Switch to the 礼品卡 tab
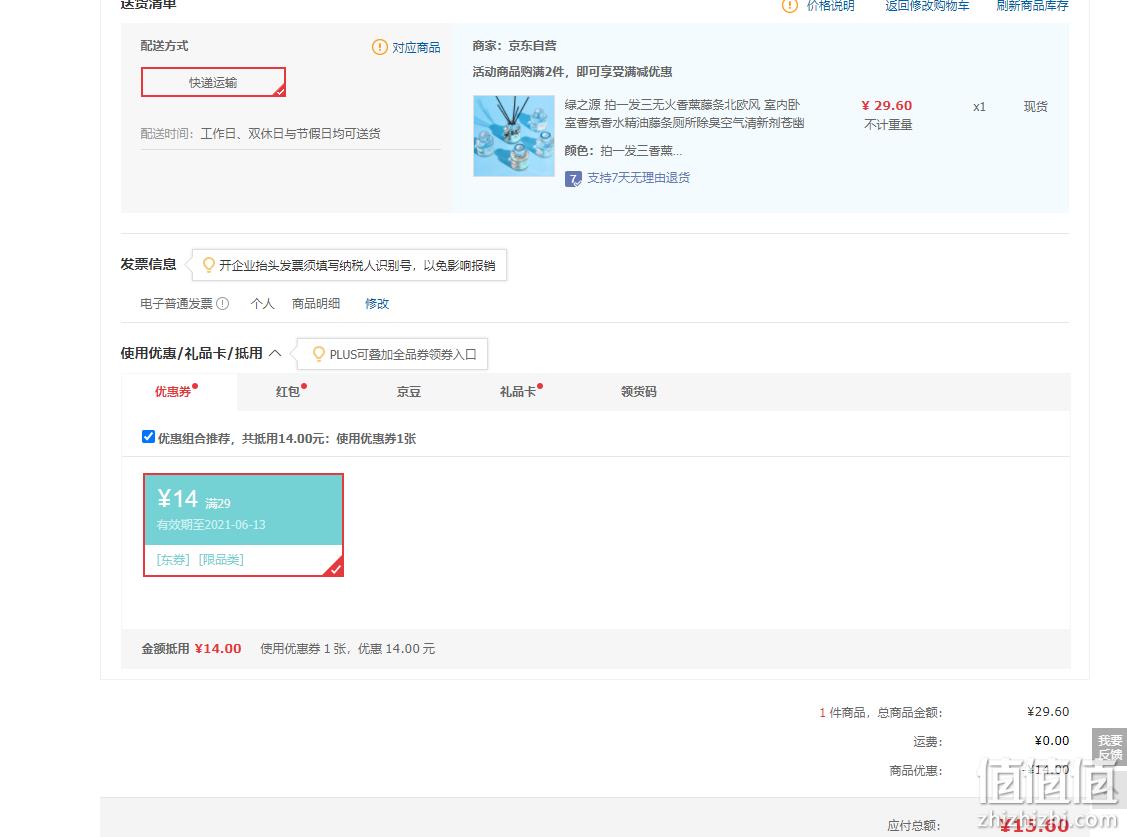The width and height of the screenshot is (1127, 837). pyautogui.click(x=520, y=392)
